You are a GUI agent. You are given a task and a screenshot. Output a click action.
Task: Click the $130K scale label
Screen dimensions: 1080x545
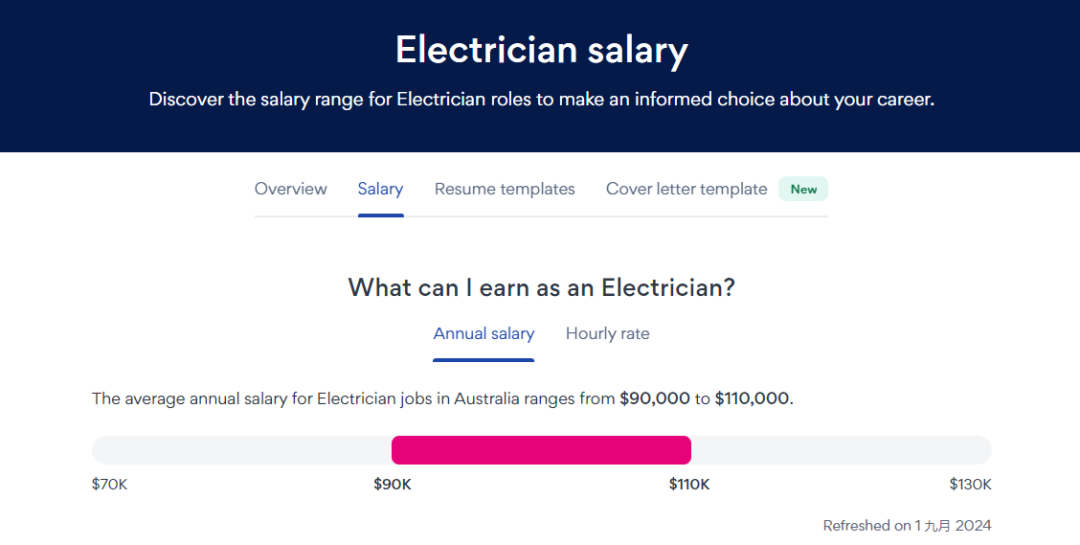[x=970, y=484]
